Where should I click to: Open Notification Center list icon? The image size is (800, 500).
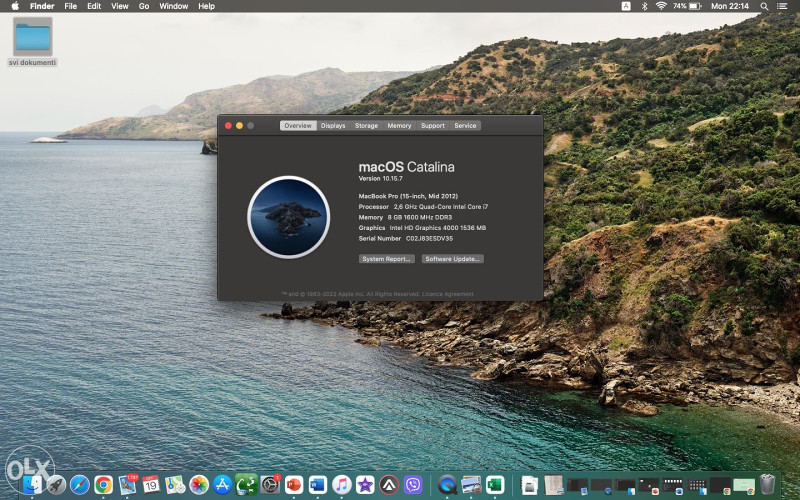click(x=782, y=6)
